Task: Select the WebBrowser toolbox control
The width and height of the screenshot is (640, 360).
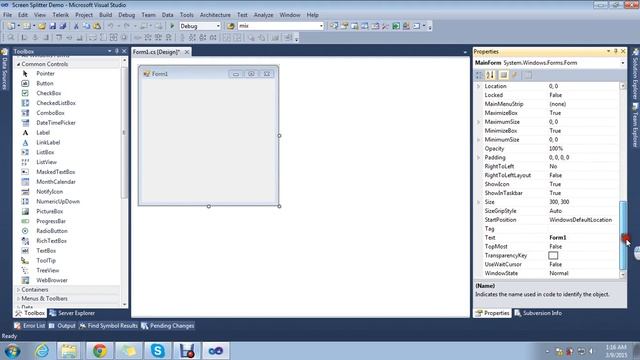Action: 52,280
